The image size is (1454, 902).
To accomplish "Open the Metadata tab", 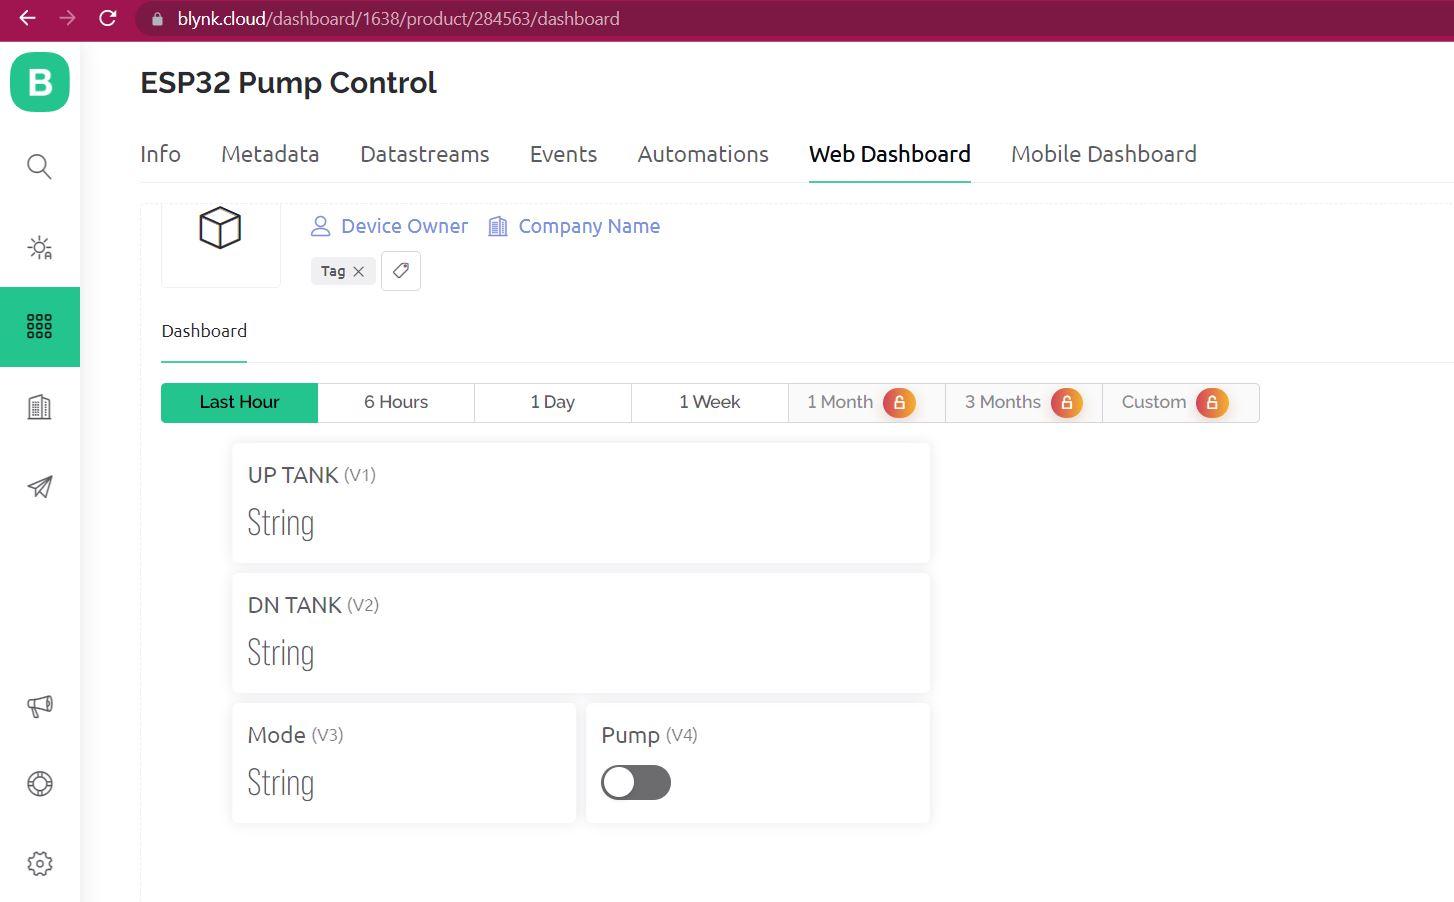I will 270,154.
